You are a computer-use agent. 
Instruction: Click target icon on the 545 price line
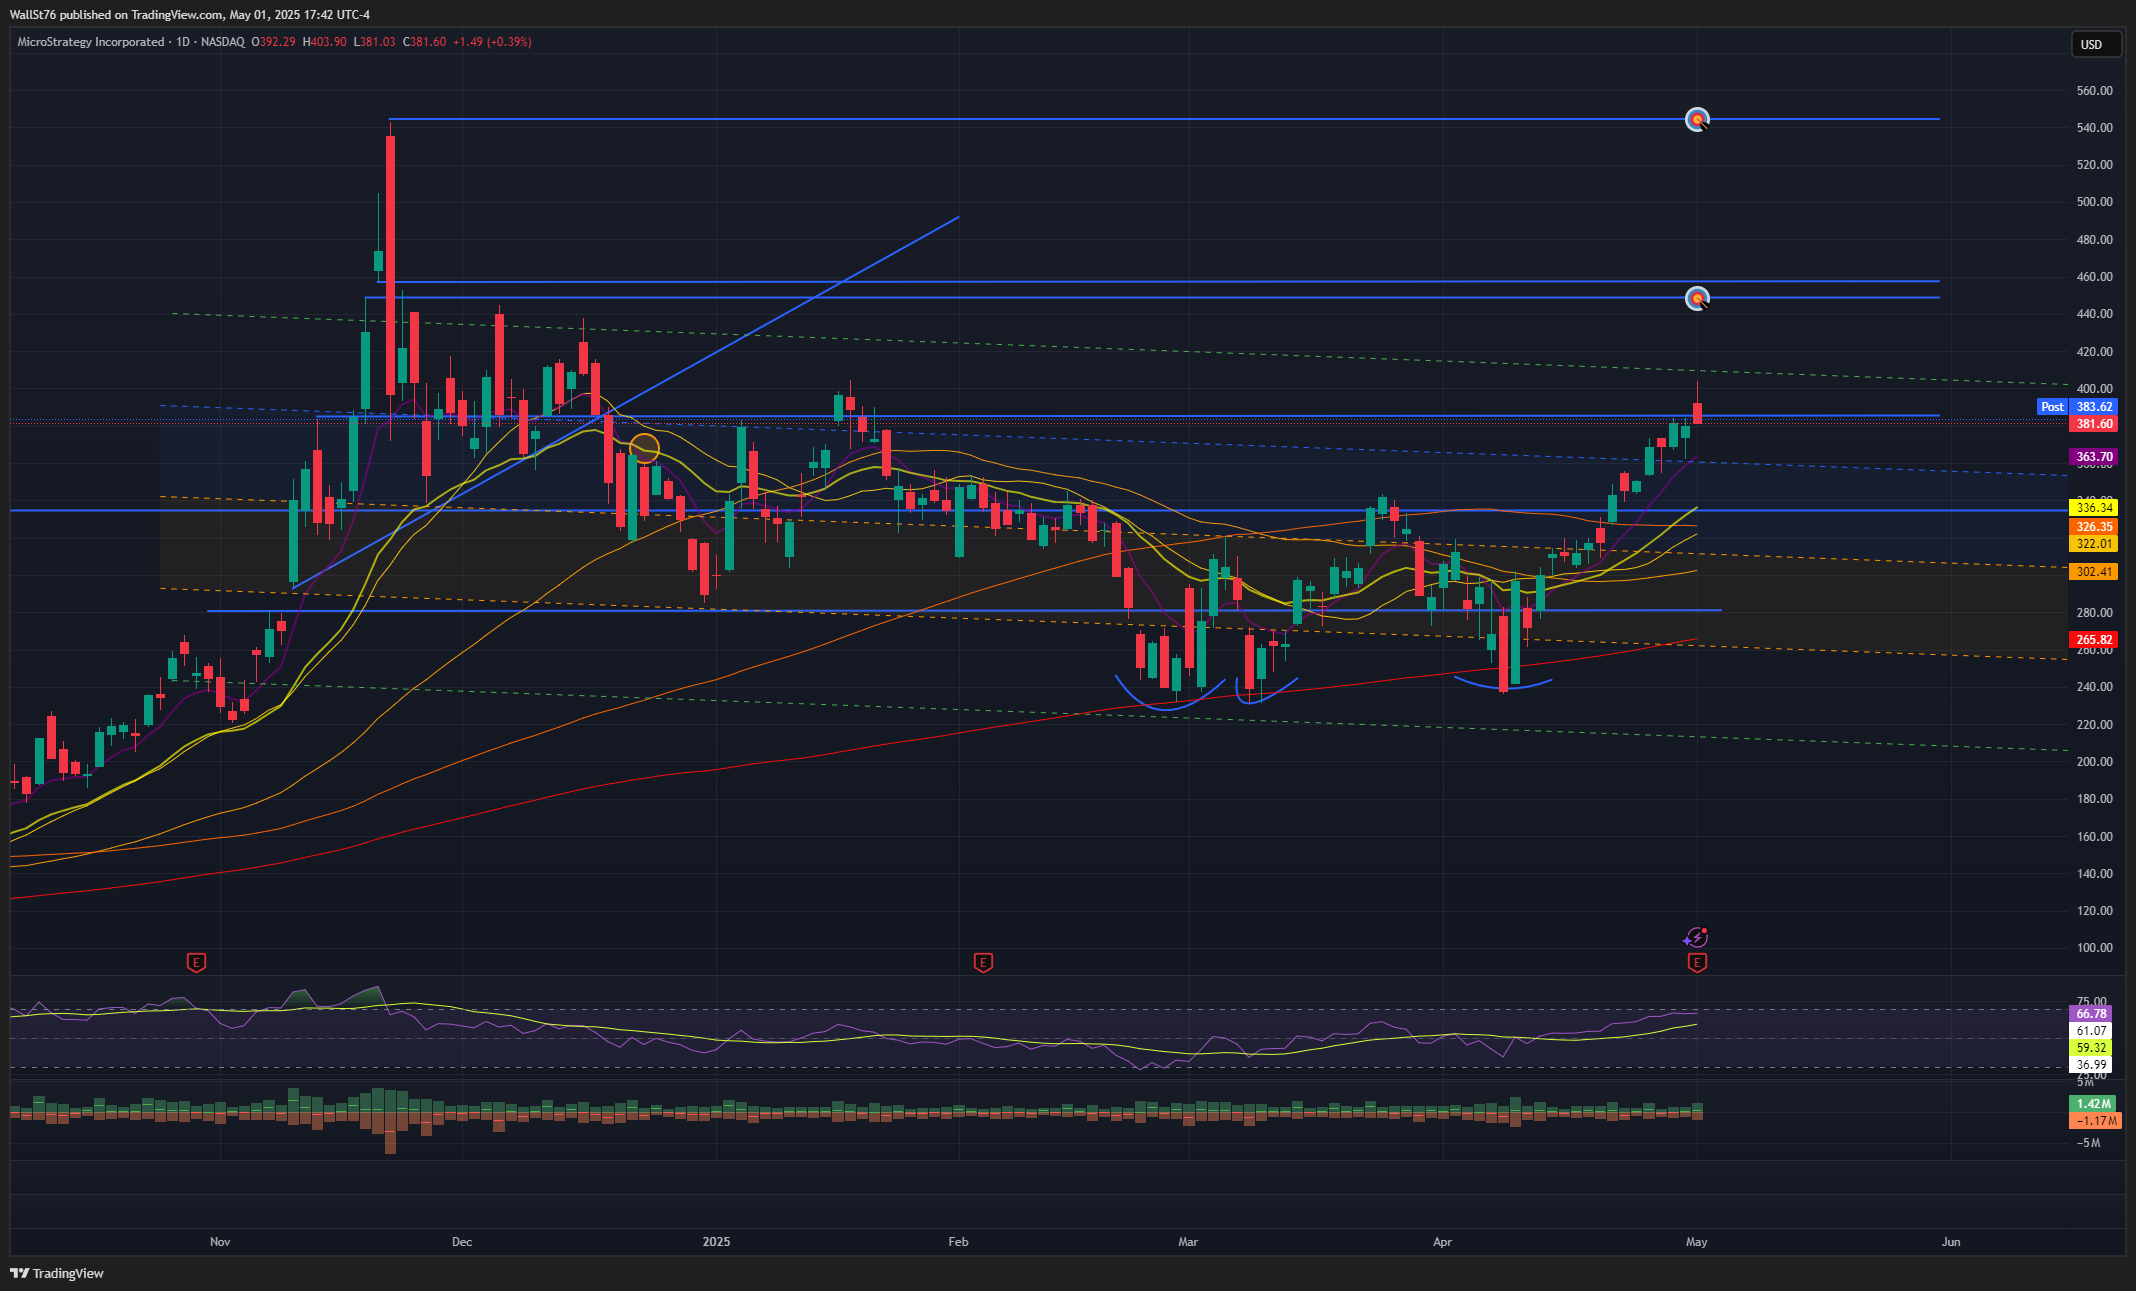coord(1697,120)
